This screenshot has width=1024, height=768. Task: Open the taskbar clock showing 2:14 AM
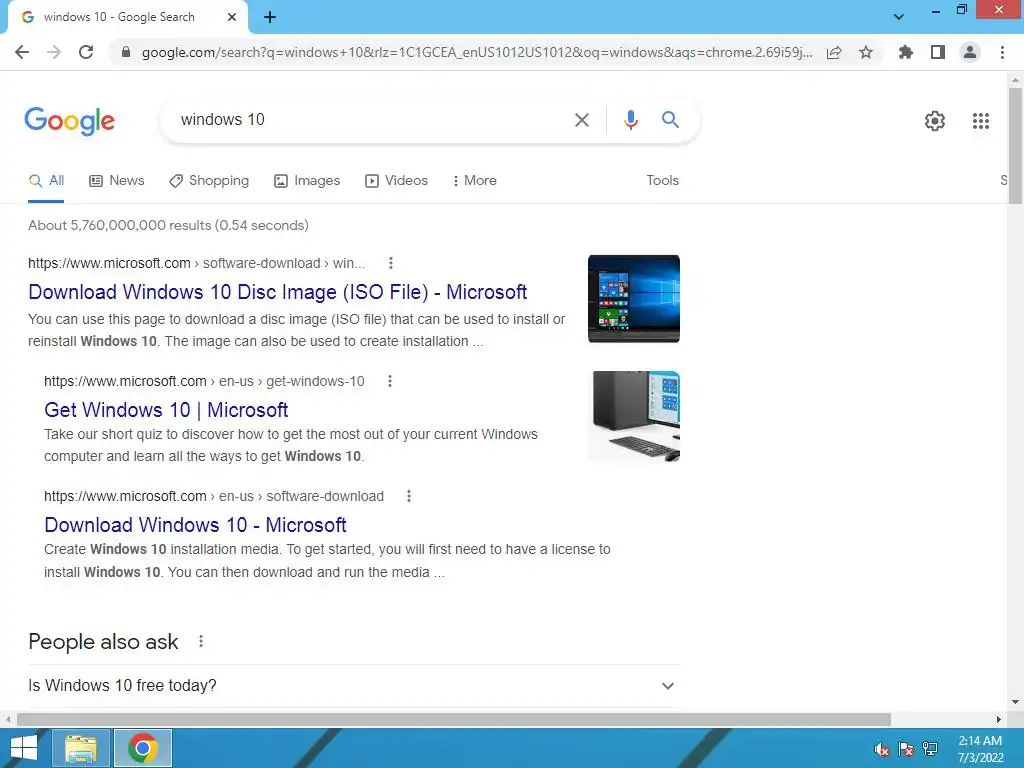pyautogui.click(x=980, y=749)
